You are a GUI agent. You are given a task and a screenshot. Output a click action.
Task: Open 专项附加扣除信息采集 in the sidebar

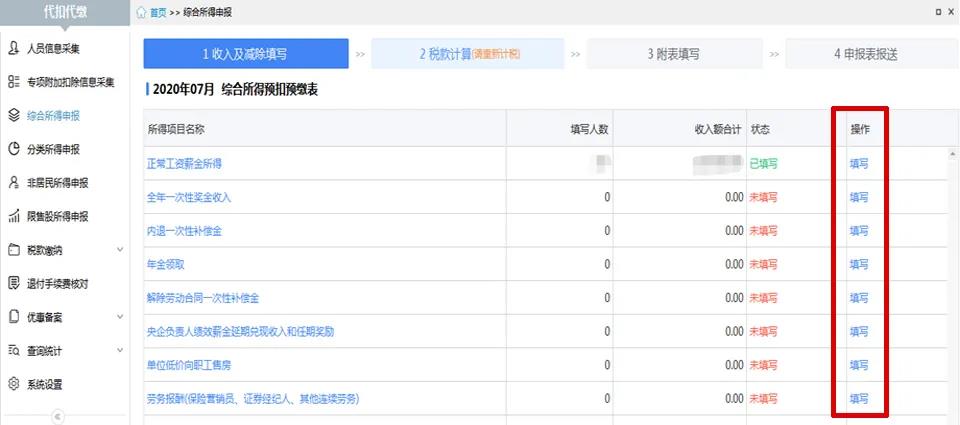[71, 82]
